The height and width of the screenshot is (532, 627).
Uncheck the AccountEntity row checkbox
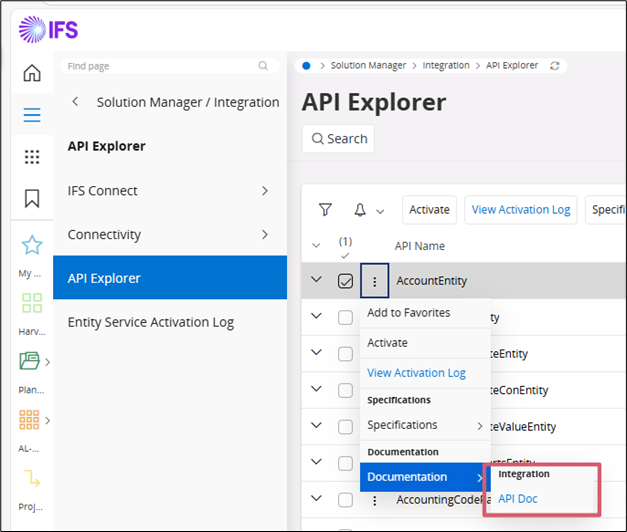pyautogui.click(x=345, y=281)
